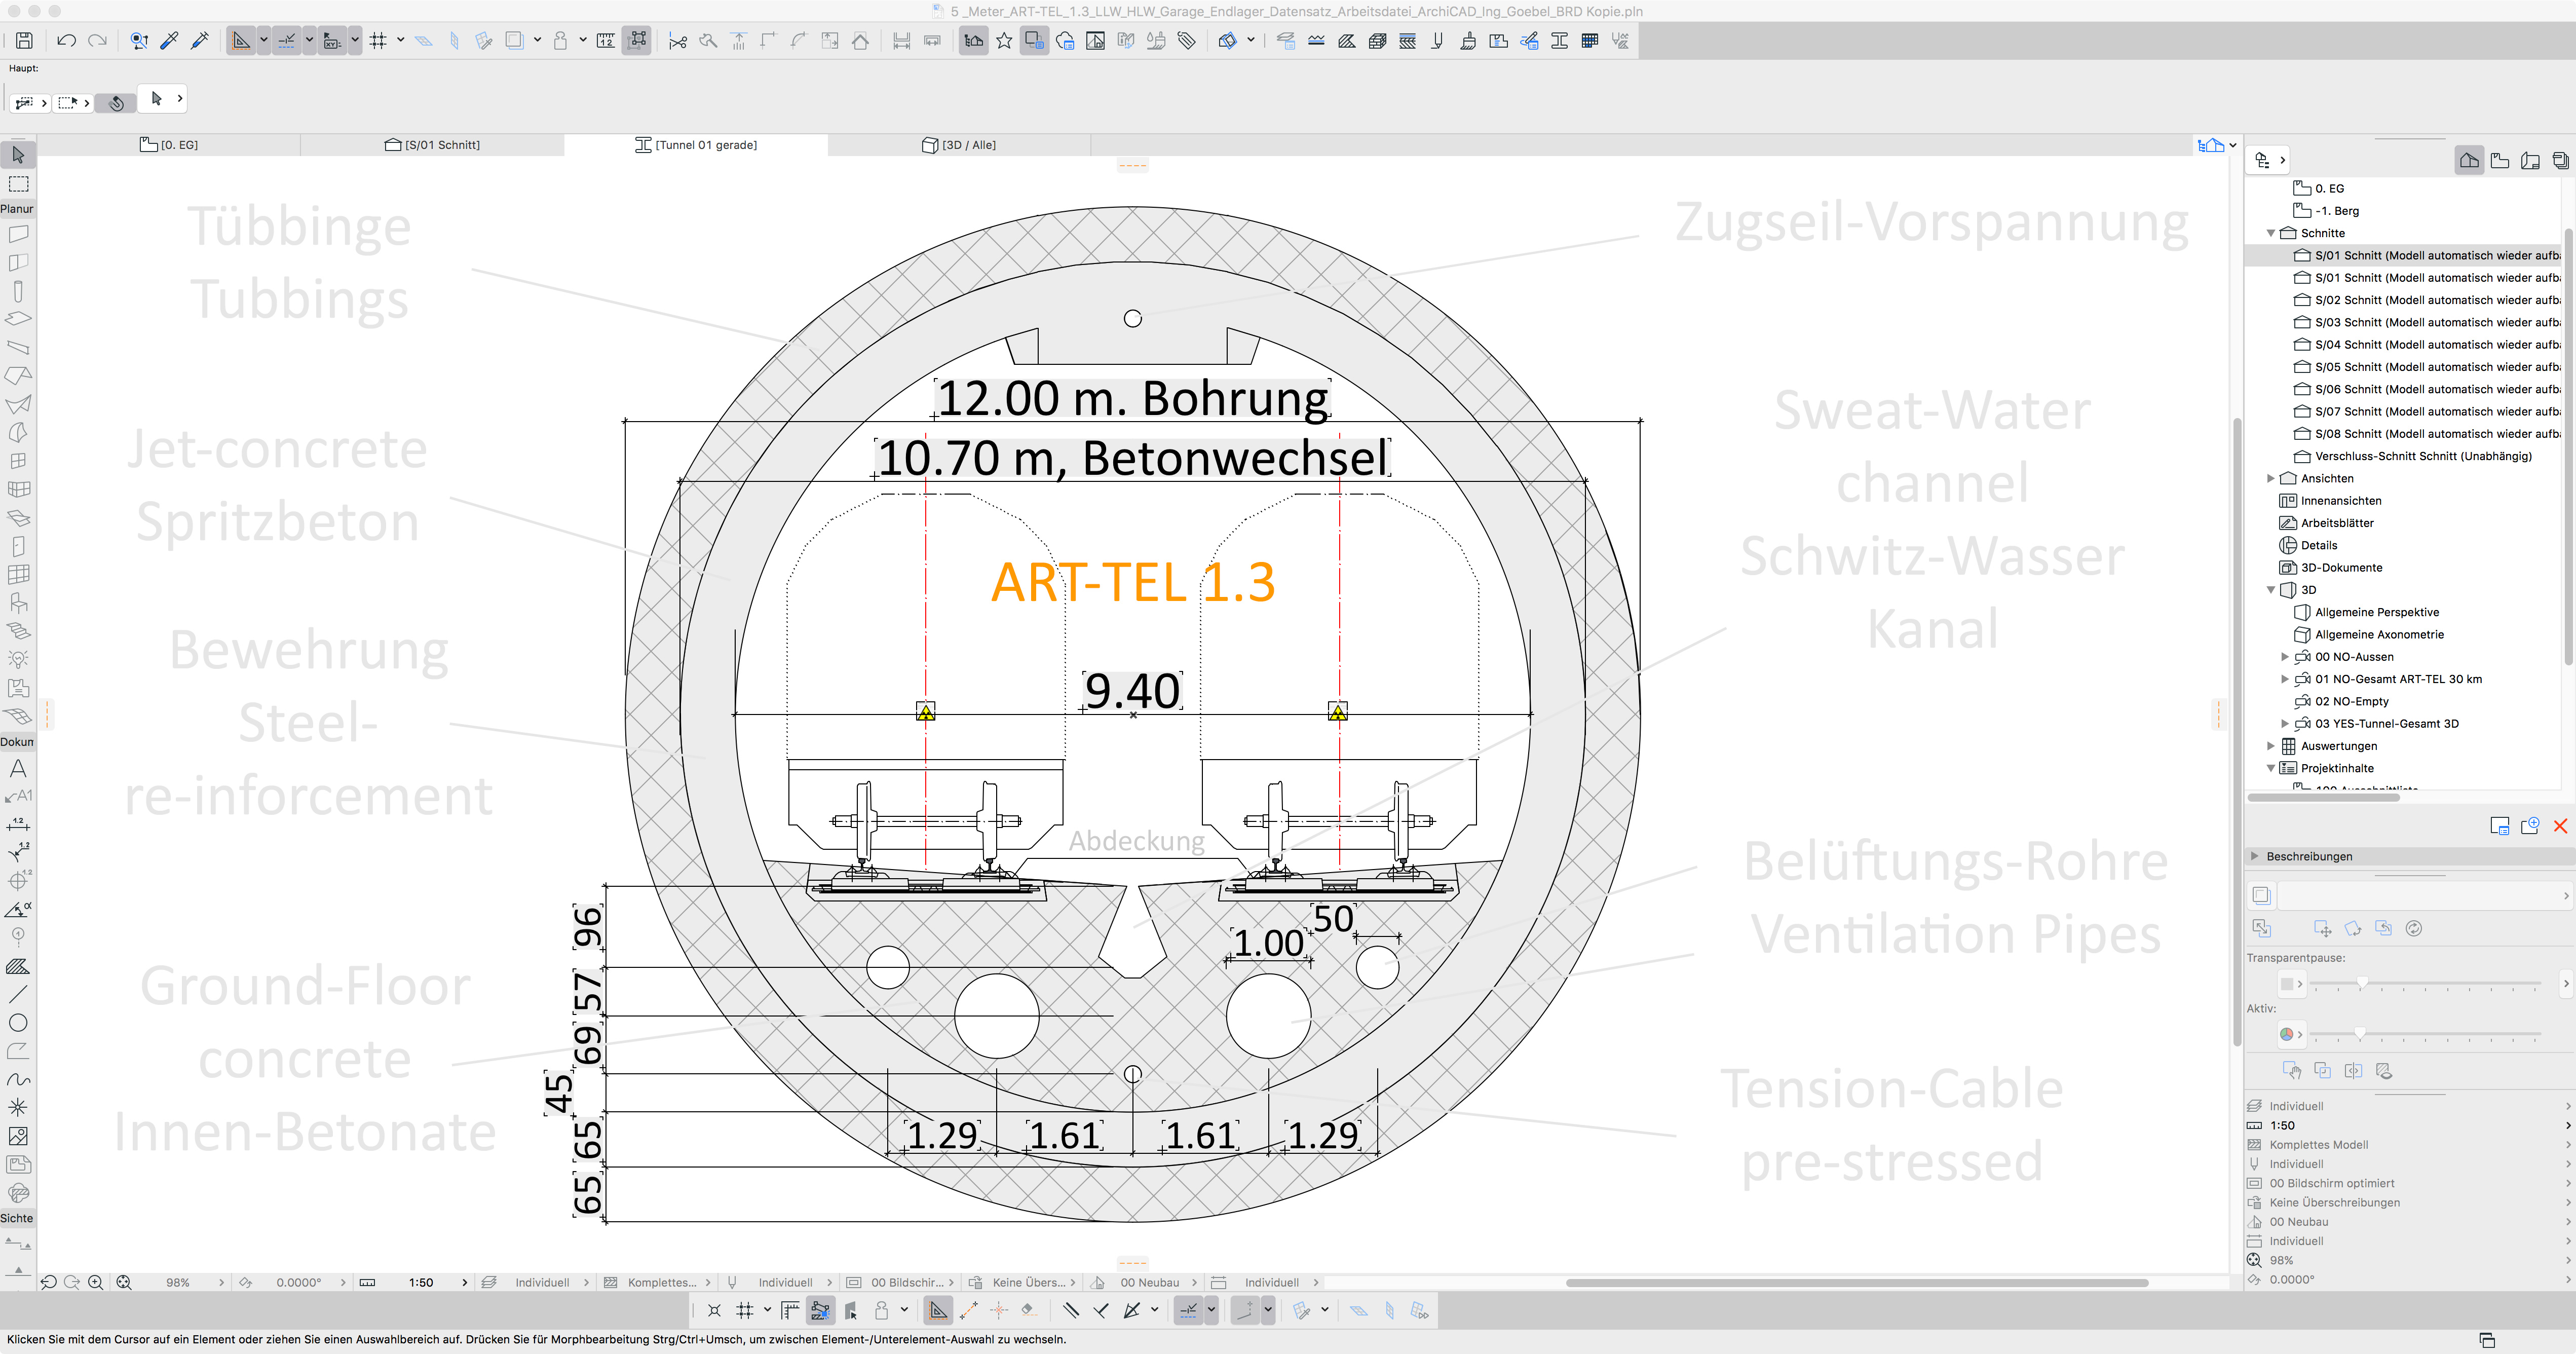Select the eyedropper pick-up parameters tool
The image size is (2576, 1354).
click(x=169, y=41)
